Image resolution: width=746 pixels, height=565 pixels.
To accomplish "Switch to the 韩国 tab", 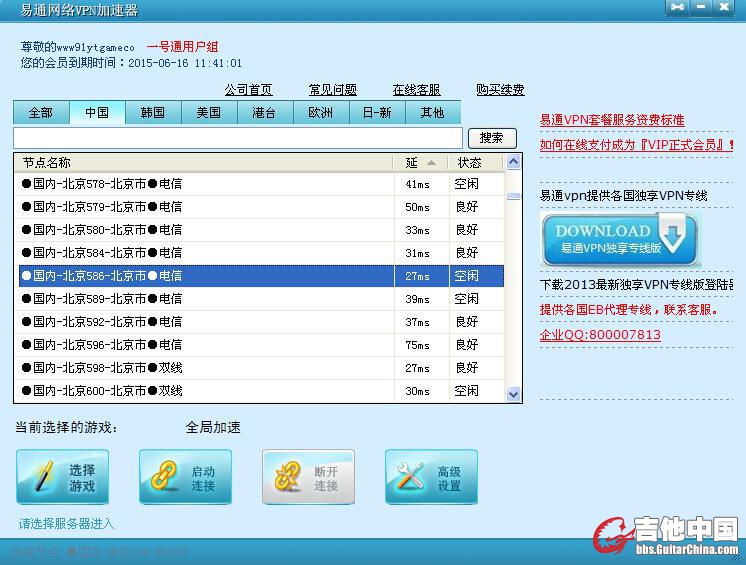I will (153, 113).
